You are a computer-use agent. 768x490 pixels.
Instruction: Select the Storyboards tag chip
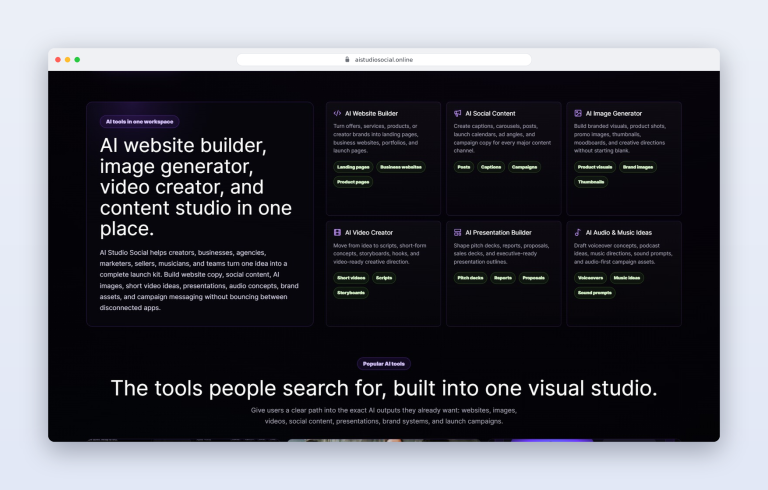click(x=351, y=293)
